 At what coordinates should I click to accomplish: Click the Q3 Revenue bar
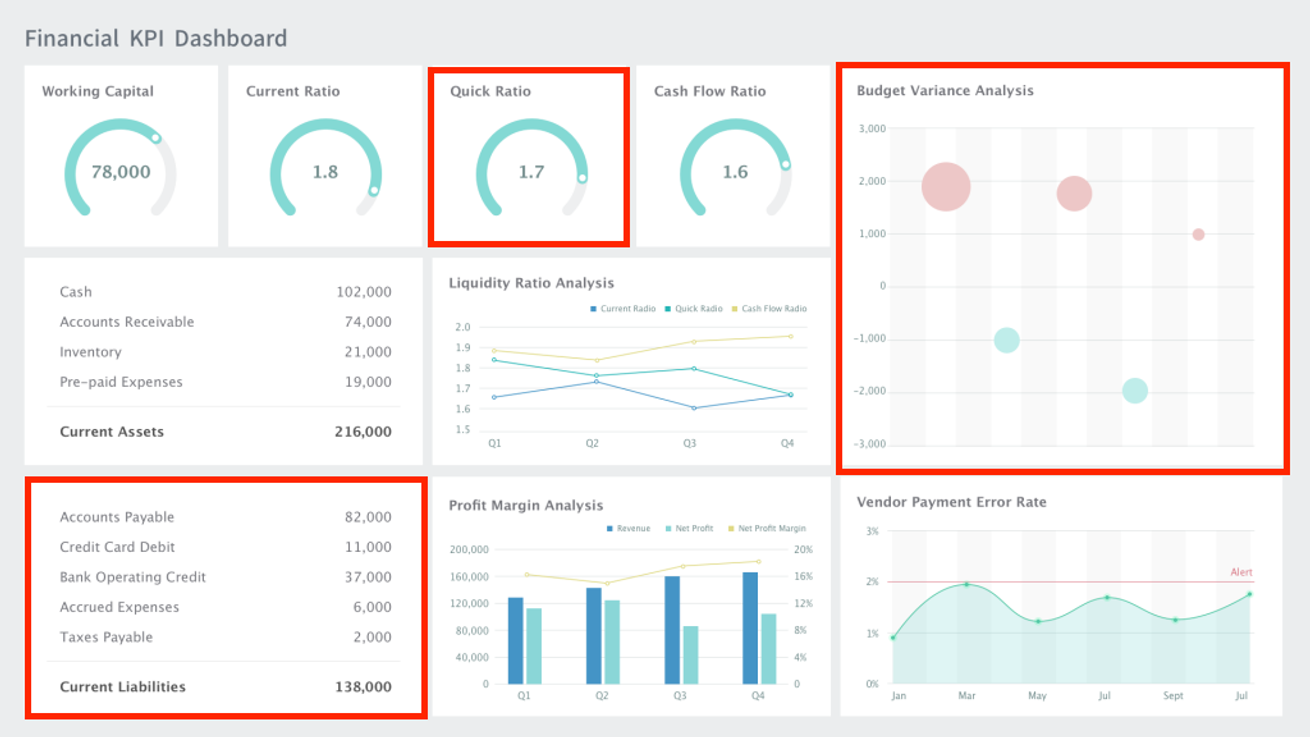click(x=672, y=630)
